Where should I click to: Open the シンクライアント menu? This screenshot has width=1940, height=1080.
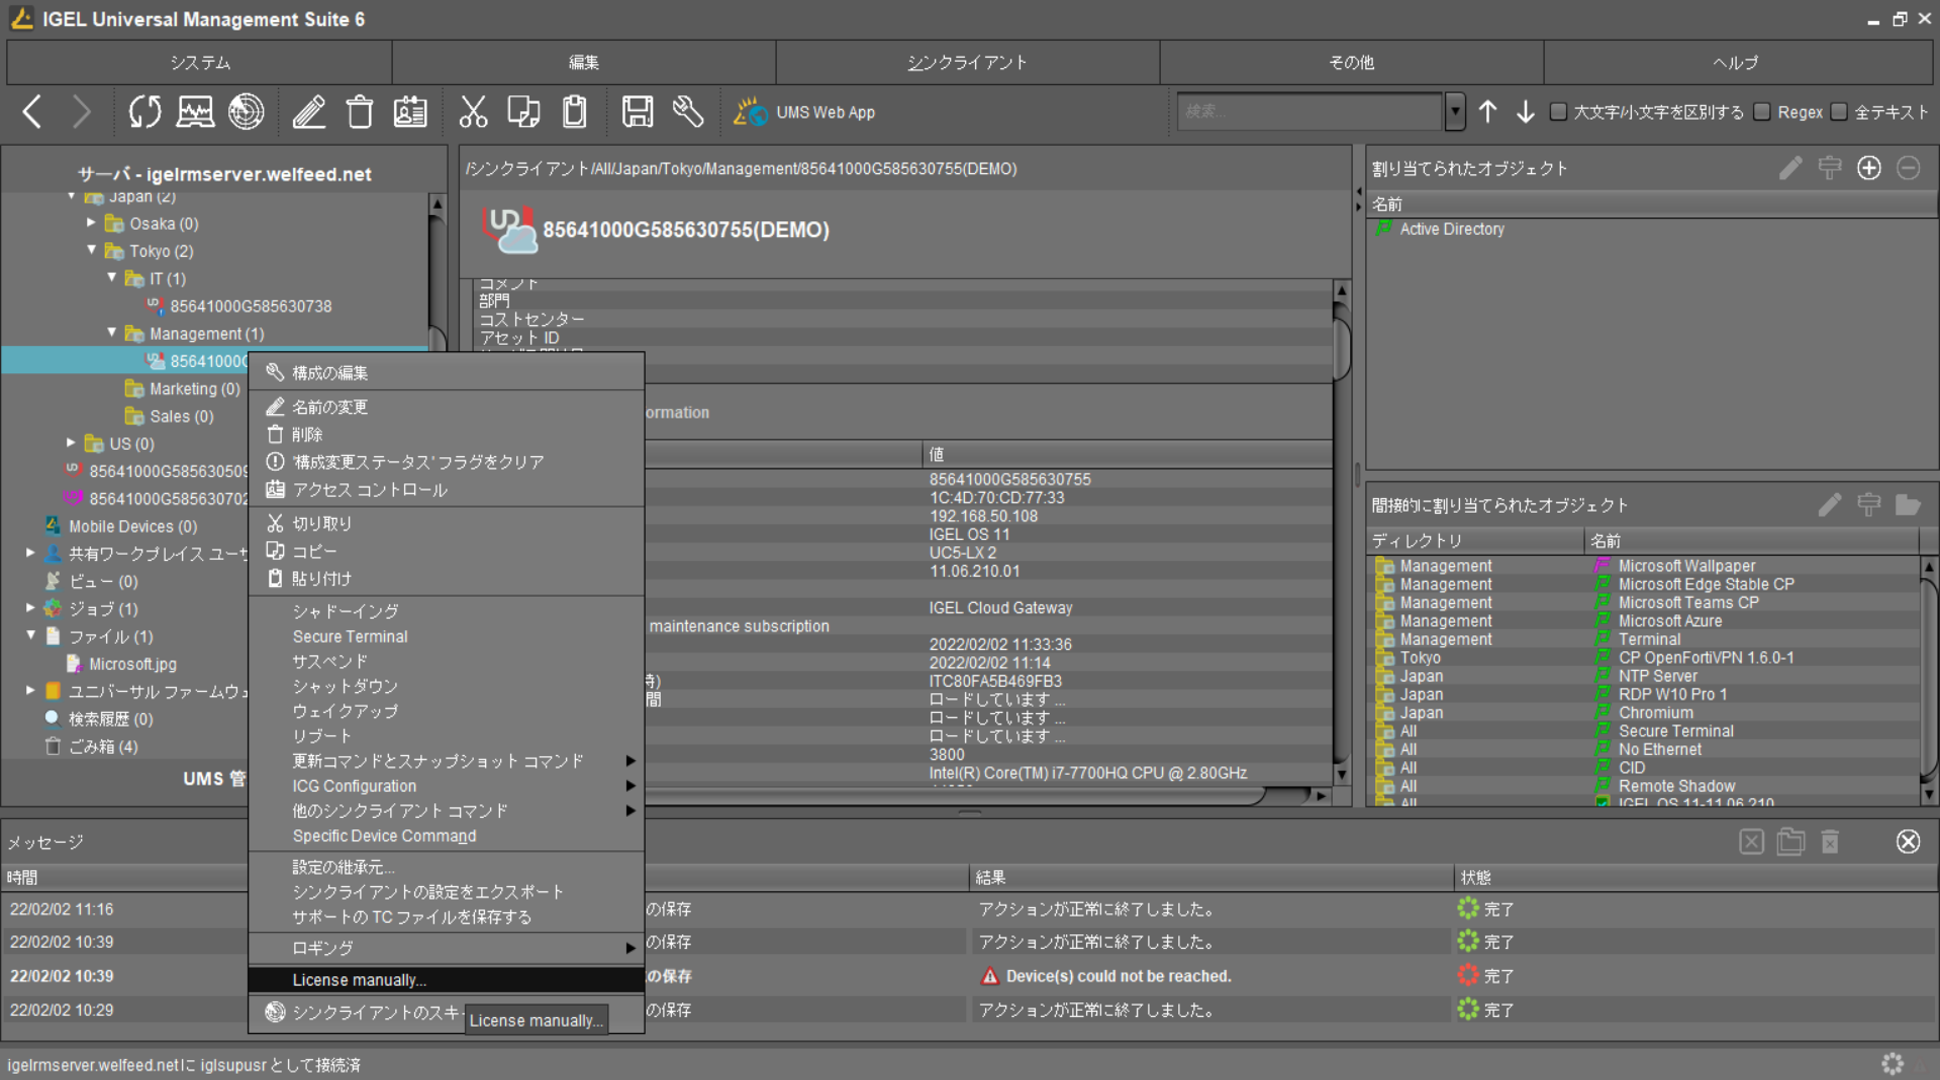[x=967, y=62]
